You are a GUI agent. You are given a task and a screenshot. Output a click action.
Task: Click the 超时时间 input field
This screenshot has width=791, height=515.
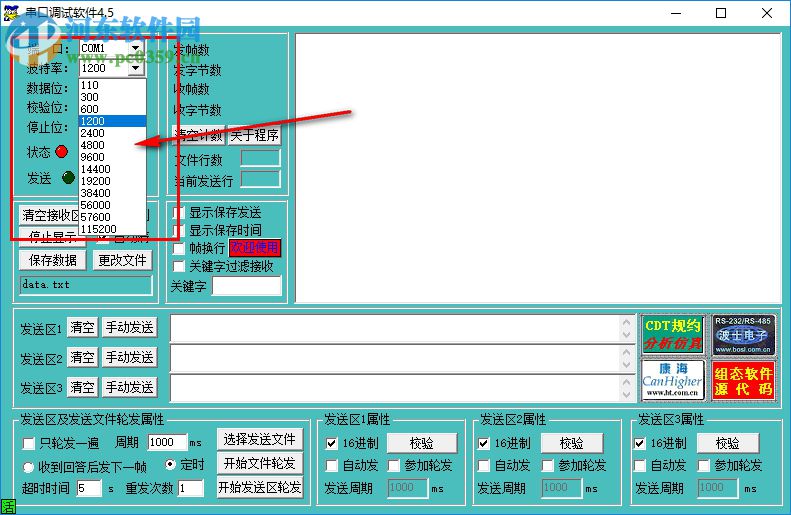pos(89,488)
